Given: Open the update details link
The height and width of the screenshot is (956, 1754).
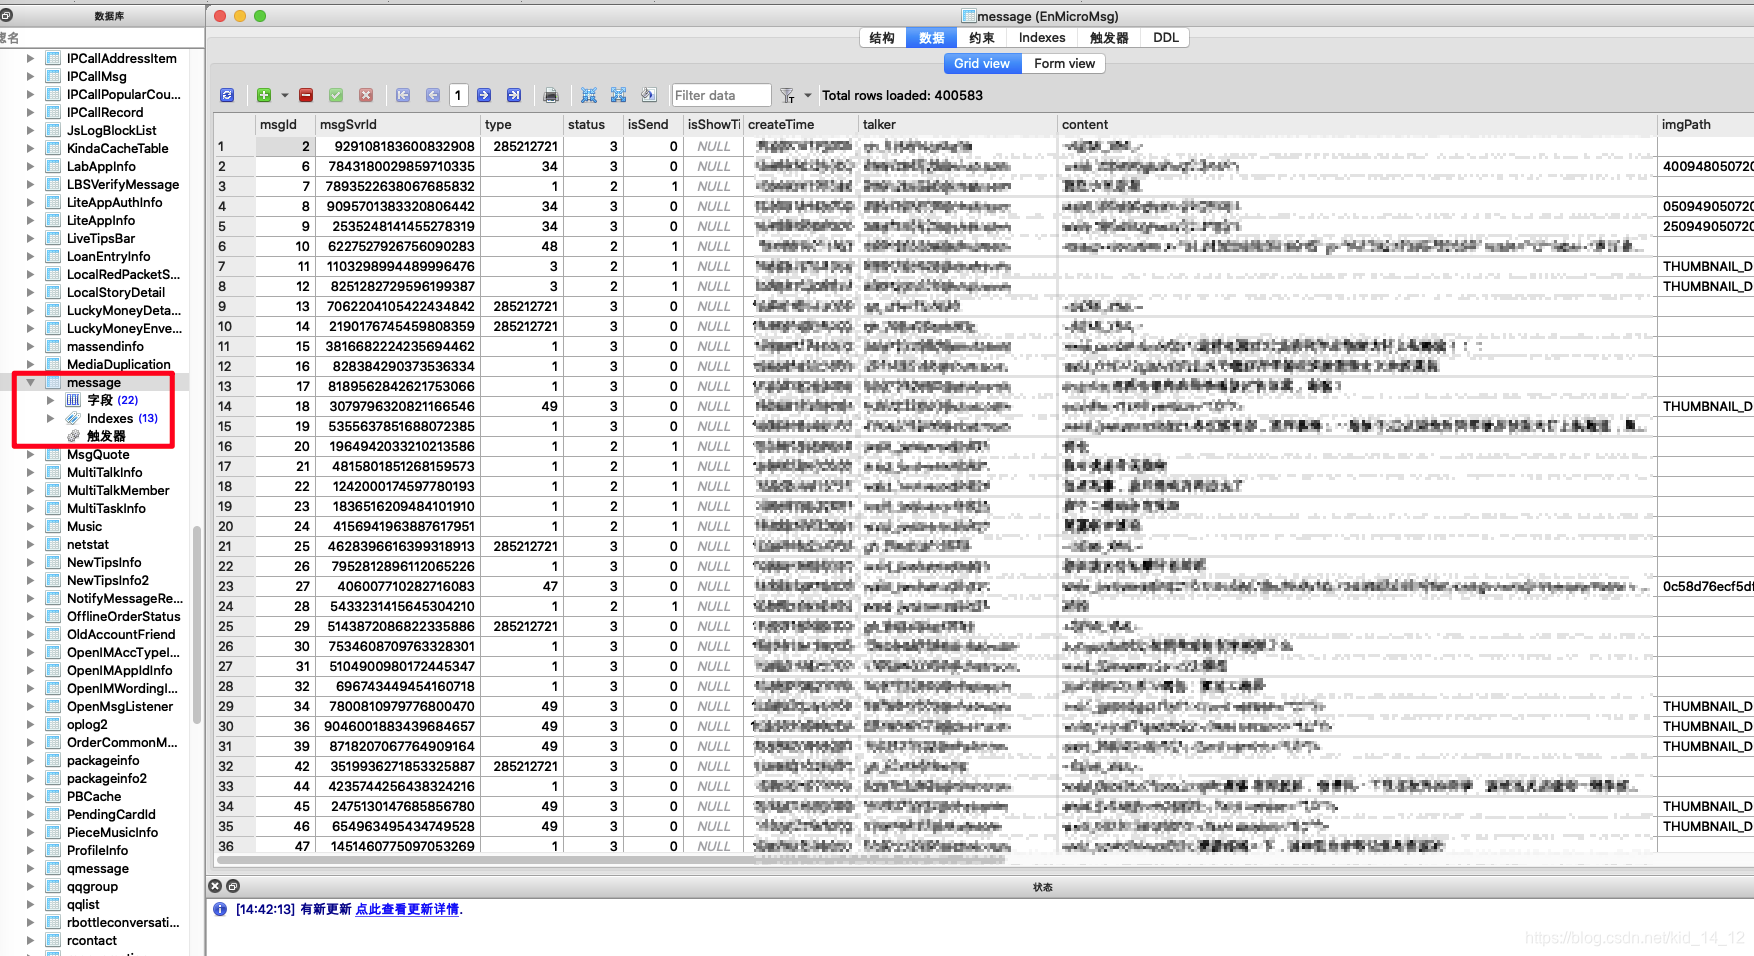Looking at the screenshot, I should coord(407,909).
